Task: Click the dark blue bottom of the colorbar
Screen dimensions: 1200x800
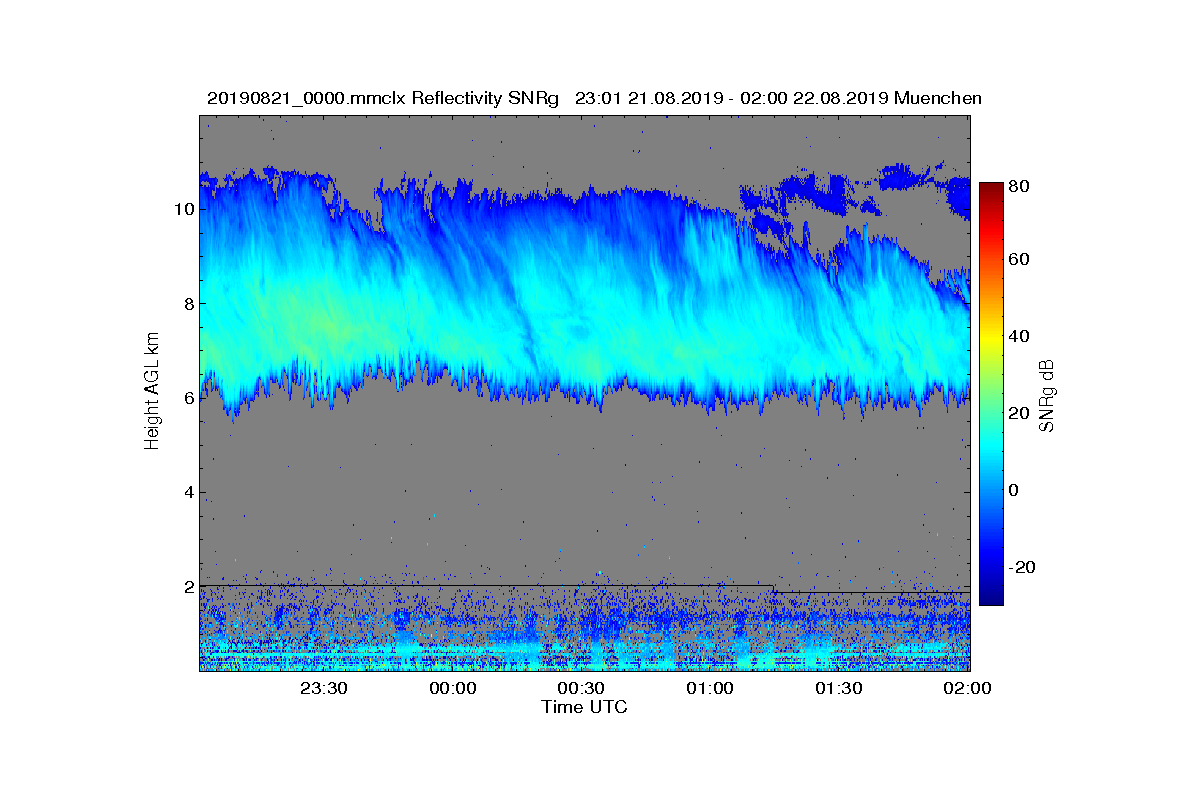Action: point(991,597)
